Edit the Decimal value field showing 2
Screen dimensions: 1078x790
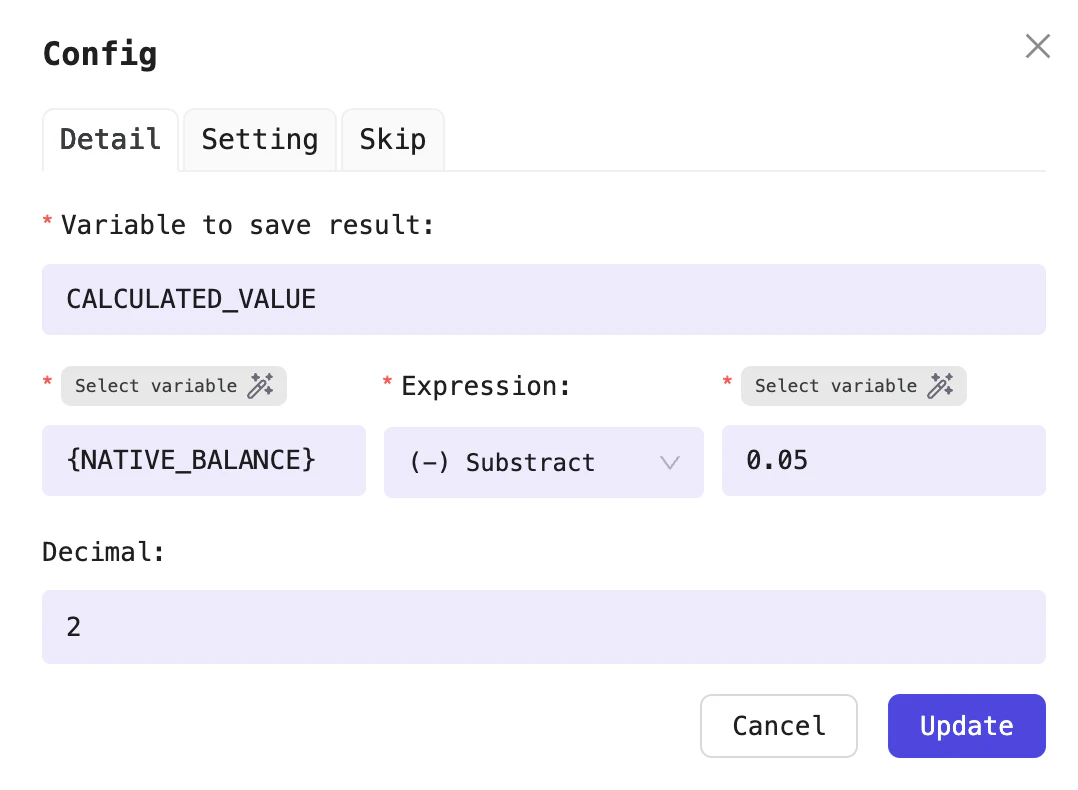[x=544, y=627]
